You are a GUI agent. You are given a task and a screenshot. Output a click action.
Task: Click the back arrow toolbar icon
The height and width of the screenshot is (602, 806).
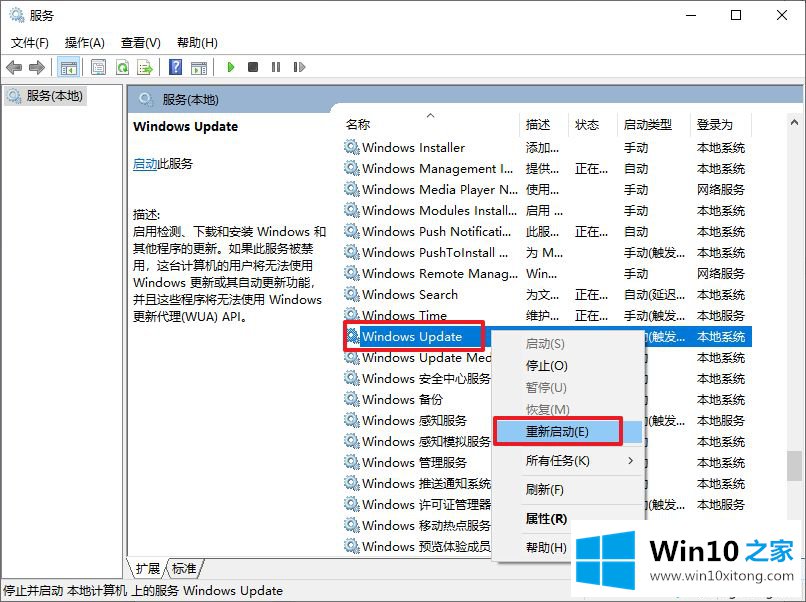point(13,67)
